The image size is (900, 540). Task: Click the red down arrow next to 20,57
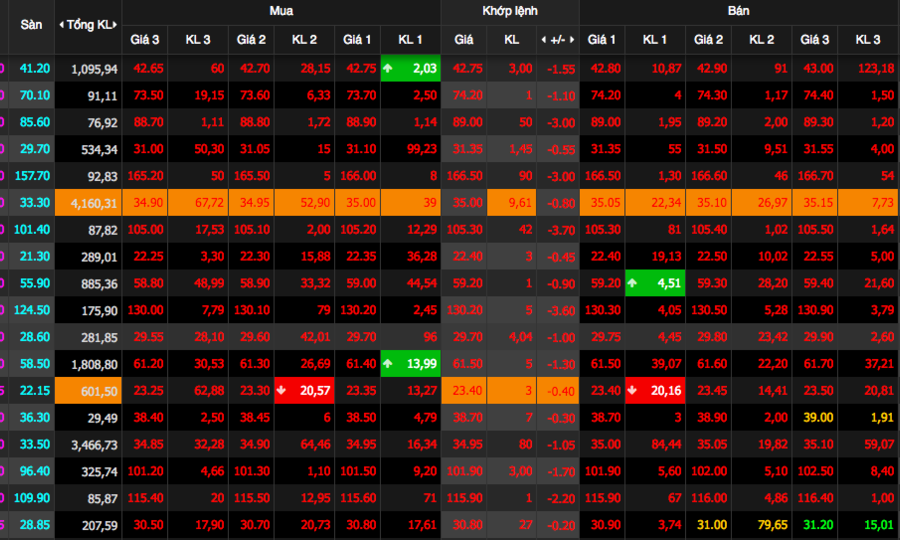click(x=283, y=390)
